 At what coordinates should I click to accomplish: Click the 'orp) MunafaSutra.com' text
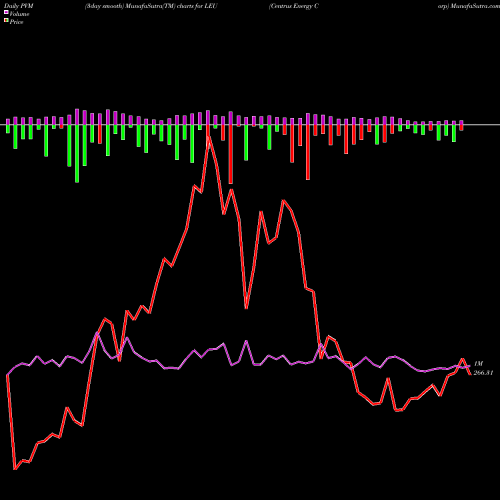point(469,6)
